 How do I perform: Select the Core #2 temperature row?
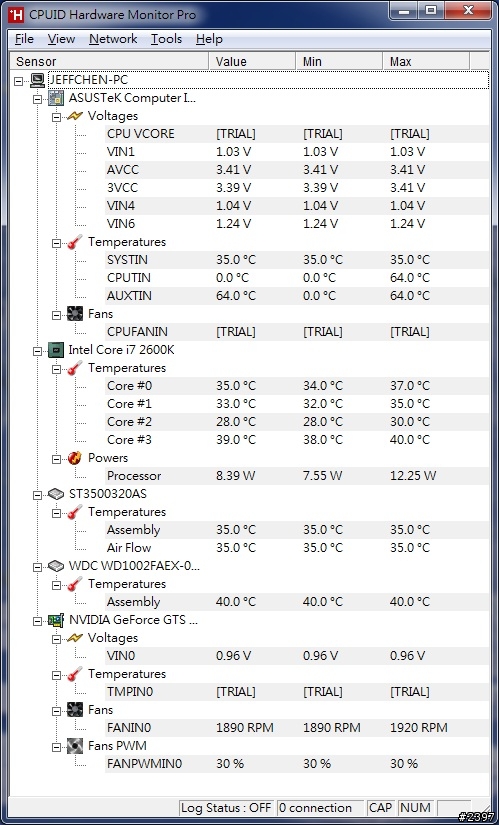297,422
